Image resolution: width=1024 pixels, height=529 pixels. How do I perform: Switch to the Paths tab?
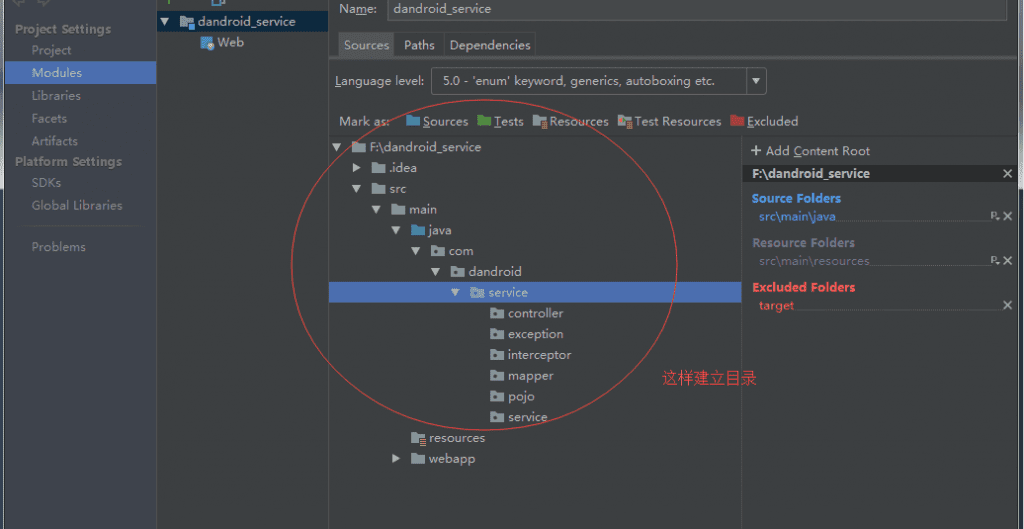[419, 45]
